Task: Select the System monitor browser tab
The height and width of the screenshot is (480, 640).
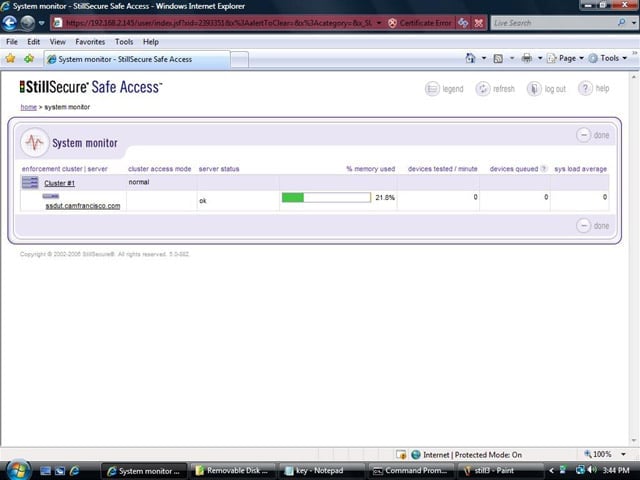Action: pyautogui.click(x=137, y=59)
